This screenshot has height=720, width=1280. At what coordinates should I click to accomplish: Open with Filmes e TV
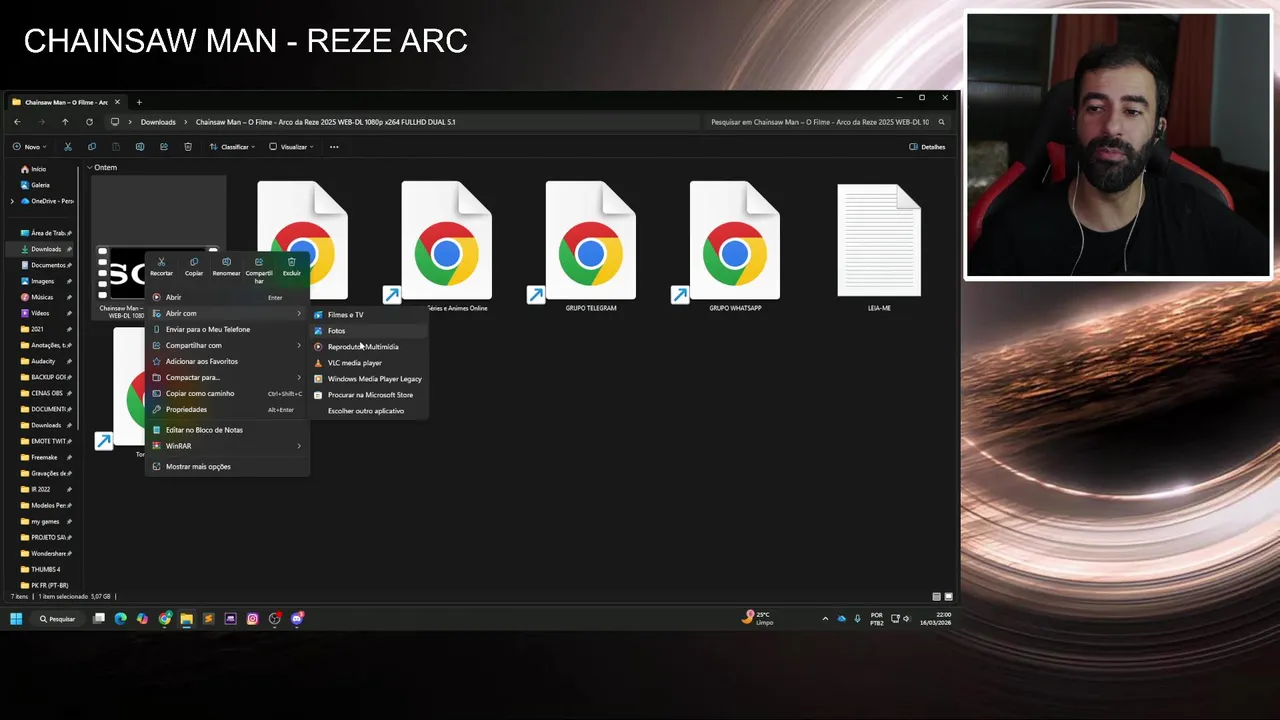tap(368, 315)
